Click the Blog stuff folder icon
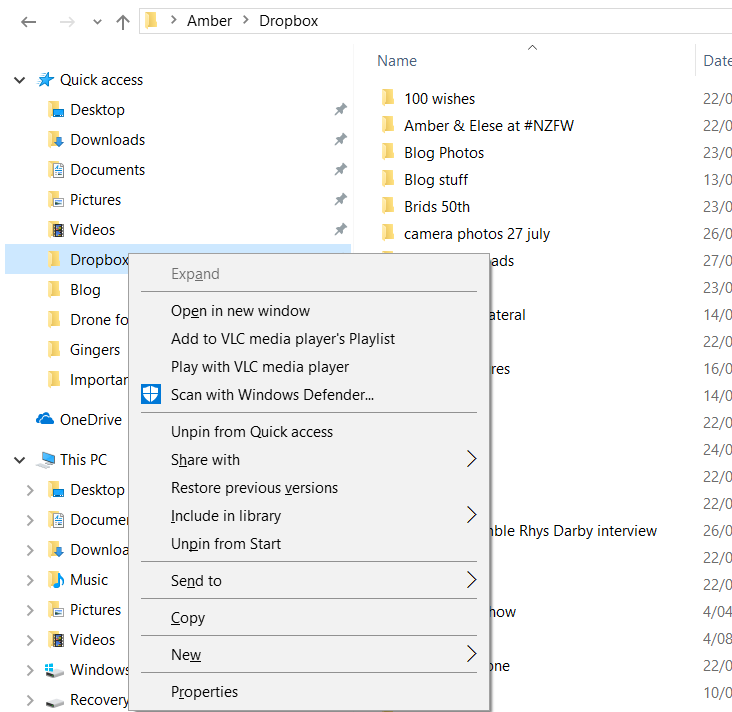The image size is (732, 712). click(388, 179)
